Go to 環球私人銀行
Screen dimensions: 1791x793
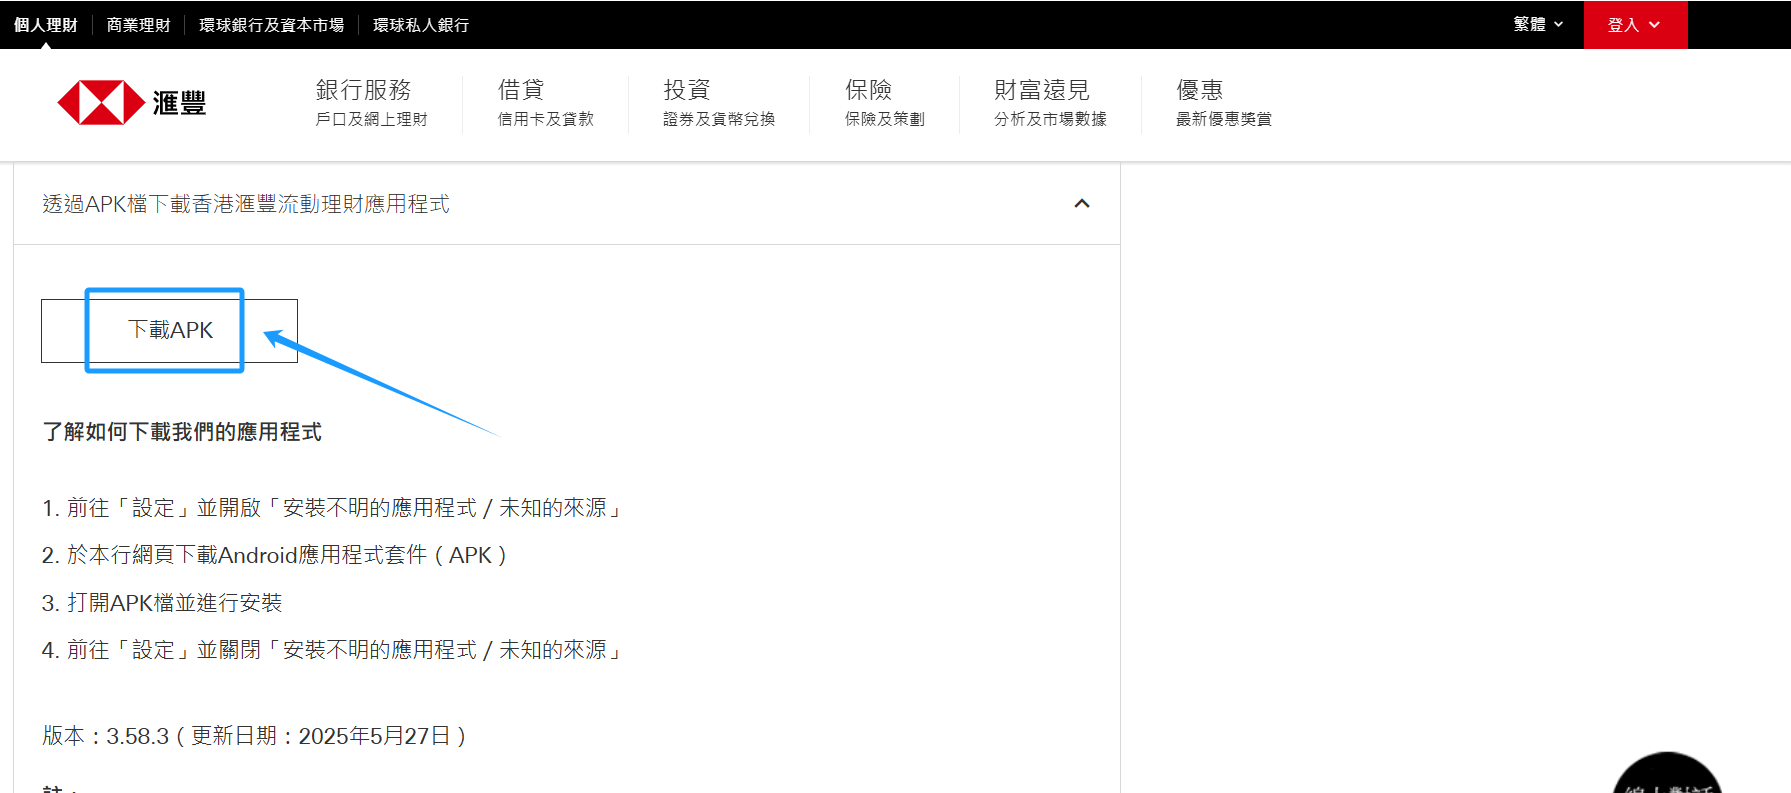[x=421, y=25]
